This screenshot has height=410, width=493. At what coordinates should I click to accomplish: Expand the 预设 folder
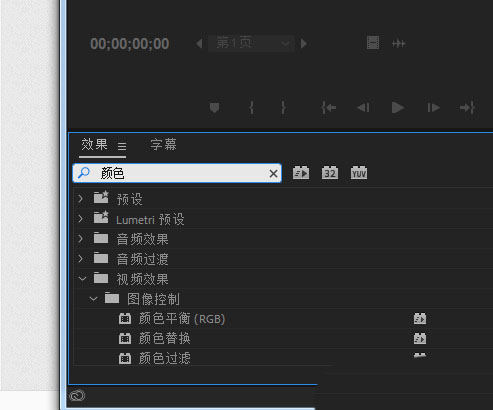click(80, 199)
